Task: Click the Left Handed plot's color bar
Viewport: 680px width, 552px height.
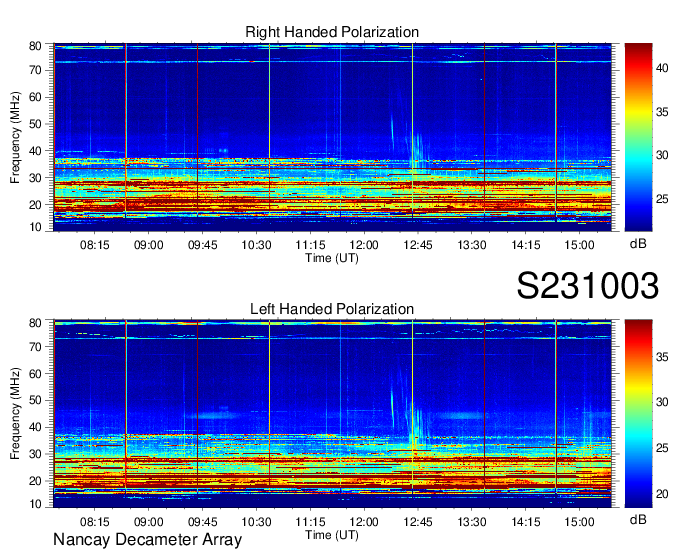Action: coord(638,414)
